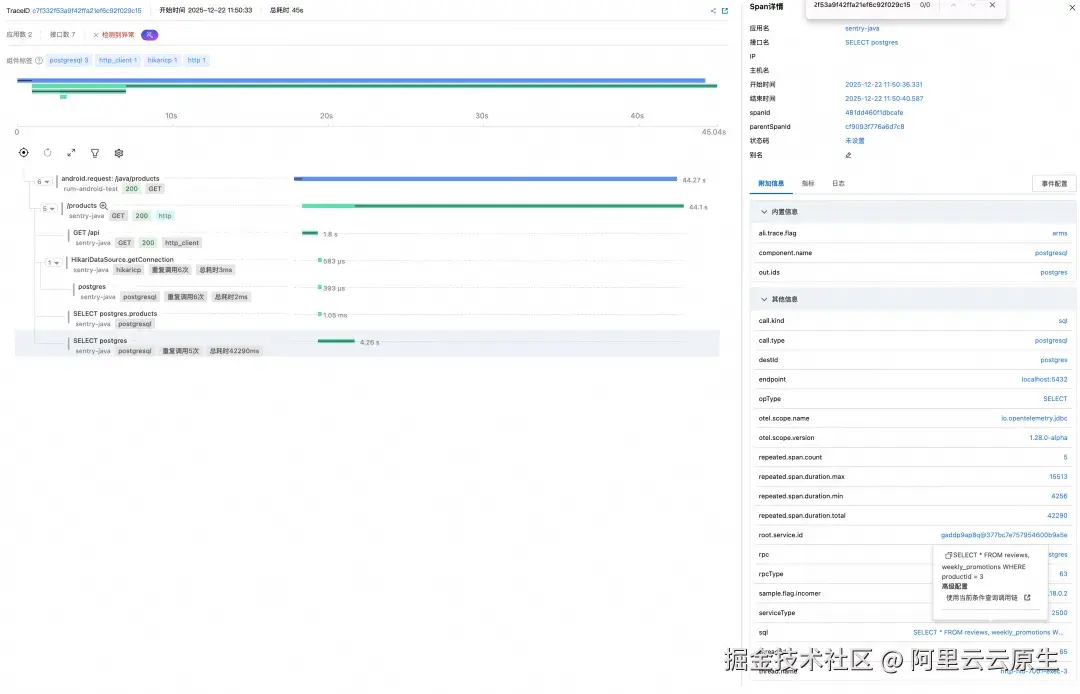The width and height of the screenshot is (1080, 694).
Task: Click the sql value SELECT * FROM reviews
Action: [x=990, y=633]
